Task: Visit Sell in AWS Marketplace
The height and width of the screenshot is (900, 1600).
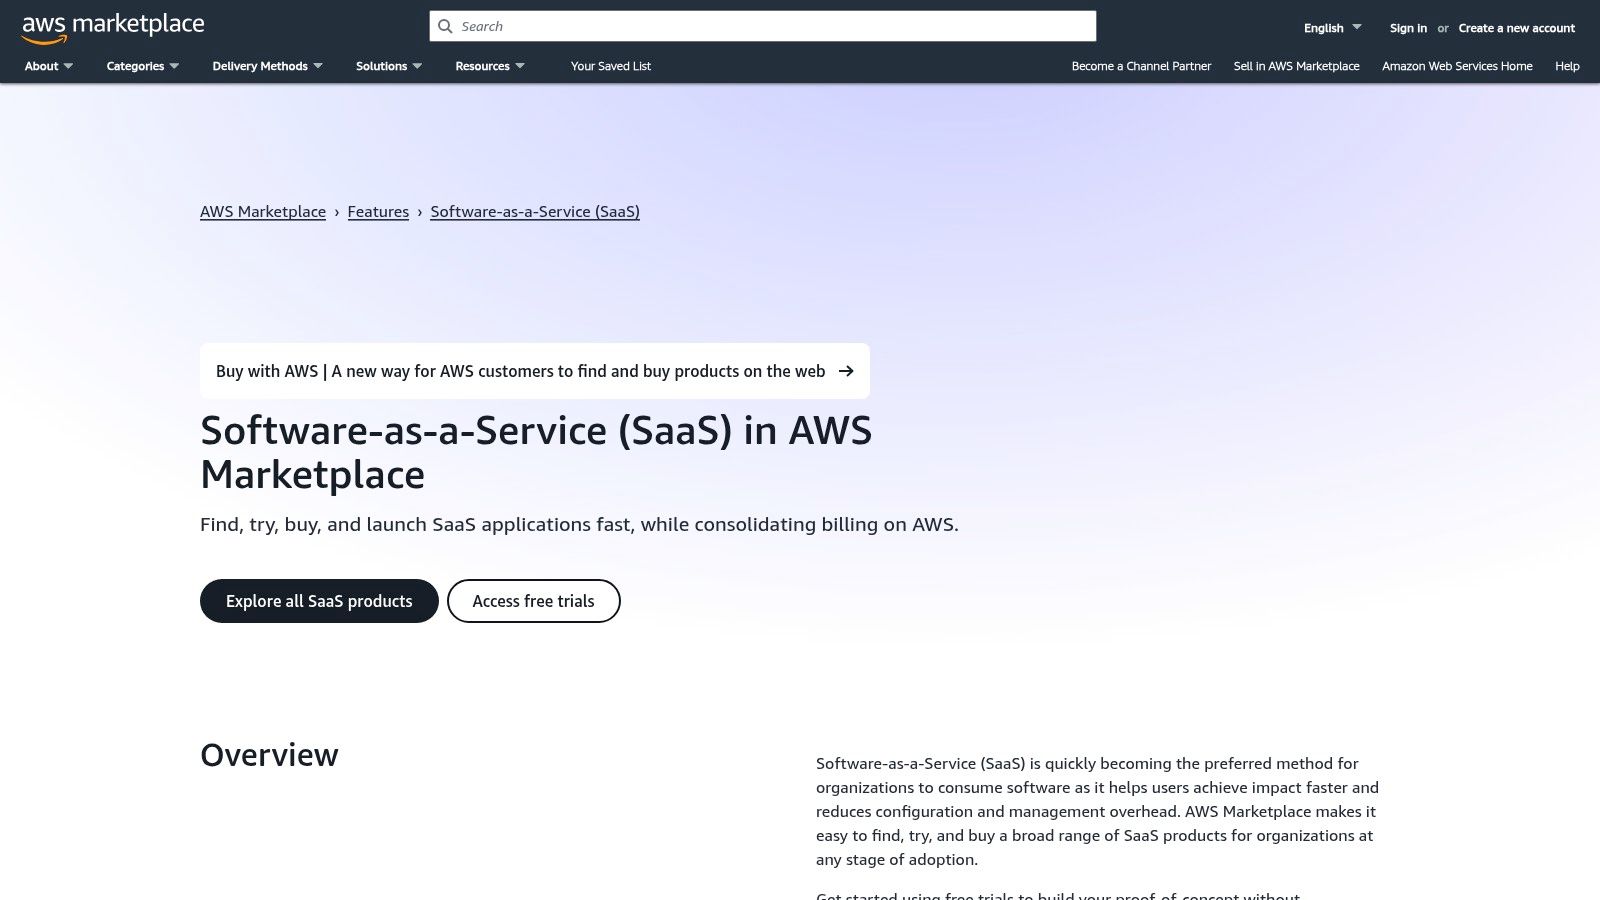Action: click(1296, 66)
